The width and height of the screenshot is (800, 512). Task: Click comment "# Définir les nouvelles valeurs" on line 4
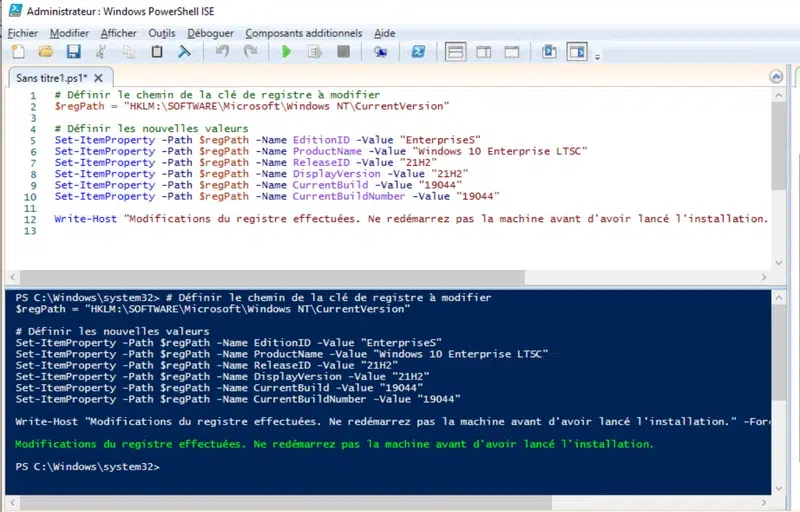(x=151, y=129)
